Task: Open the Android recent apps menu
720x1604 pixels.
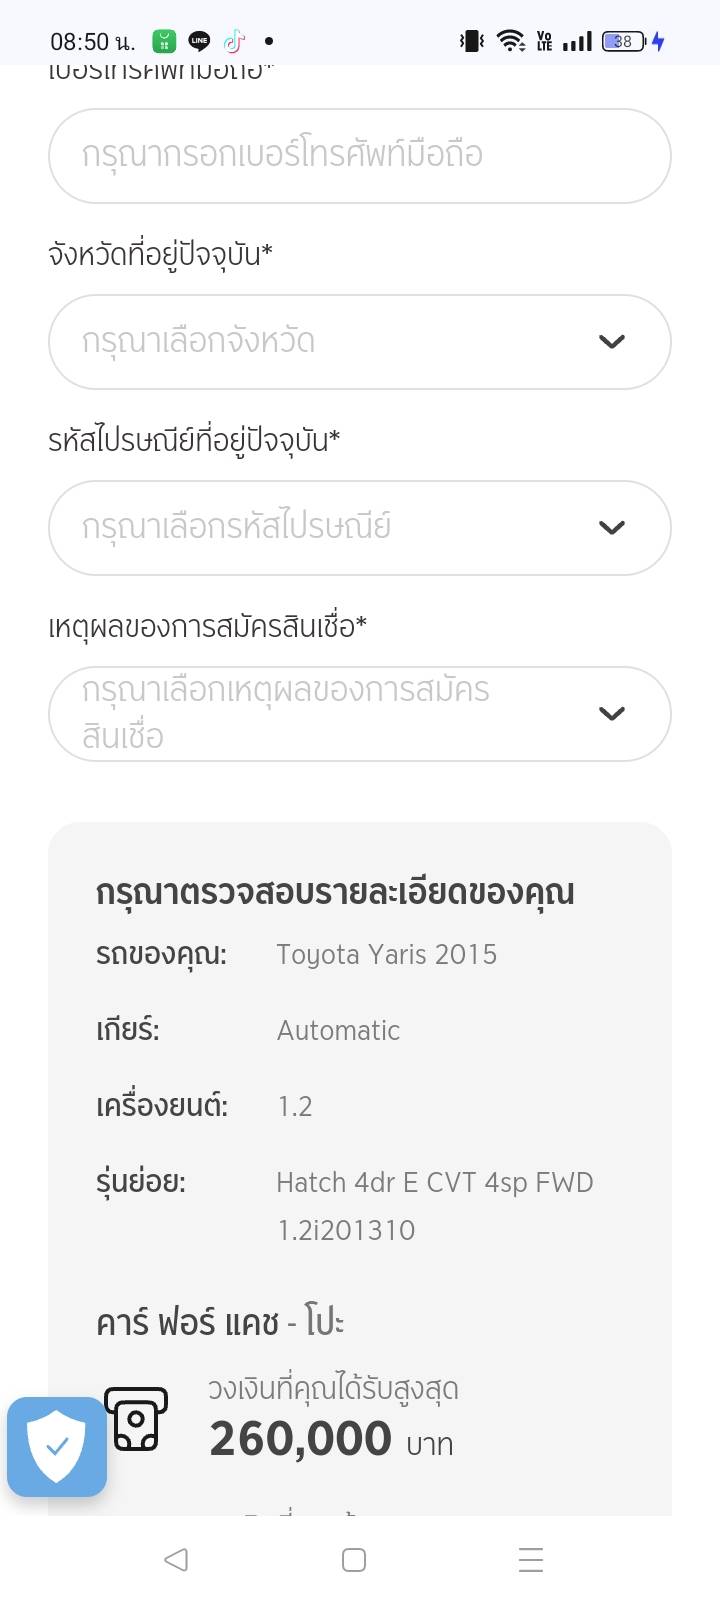Action: click(x=531, y=1560)
